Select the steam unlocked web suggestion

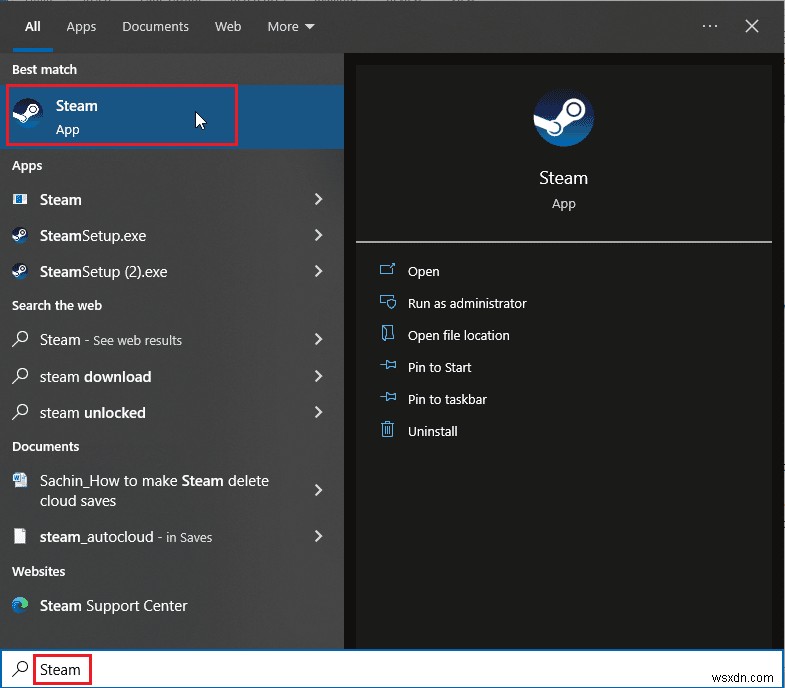pyautogui.click(x=93, y=413)
